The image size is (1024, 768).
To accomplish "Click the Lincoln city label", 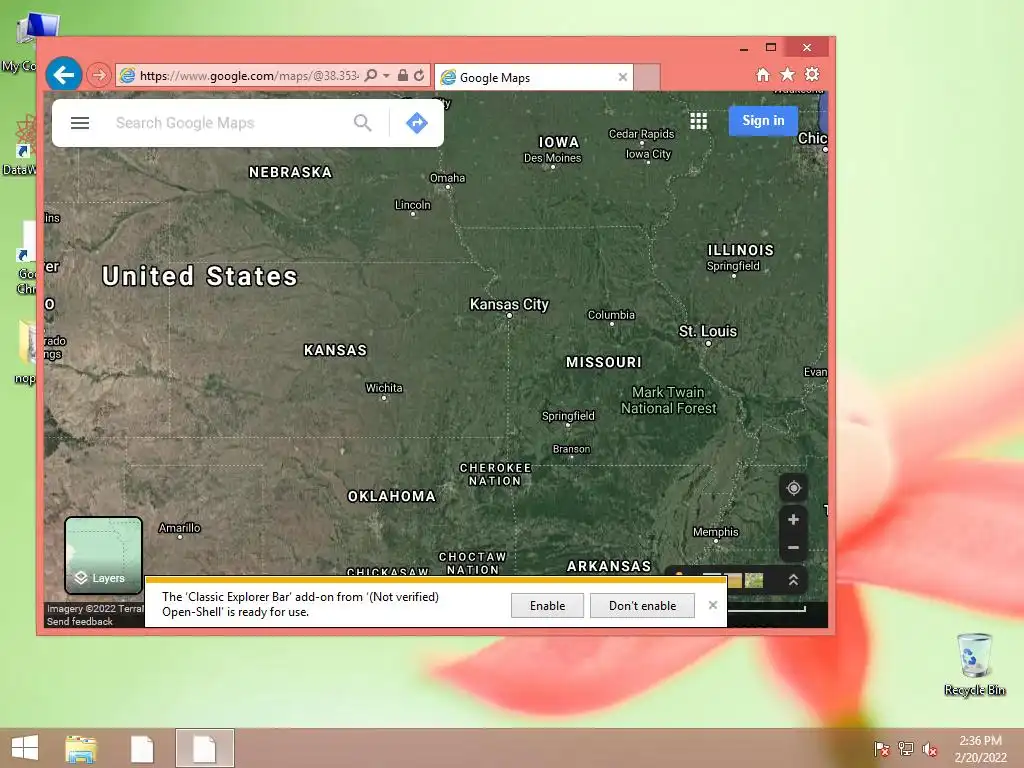I will pyautogui.click(x=413, y=204).
